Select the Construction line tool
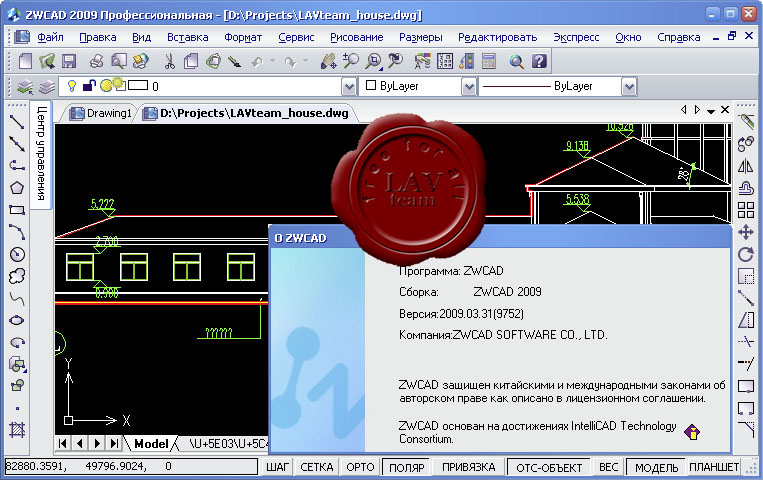This screenshot has width=763, height=480. coord(17,144)
